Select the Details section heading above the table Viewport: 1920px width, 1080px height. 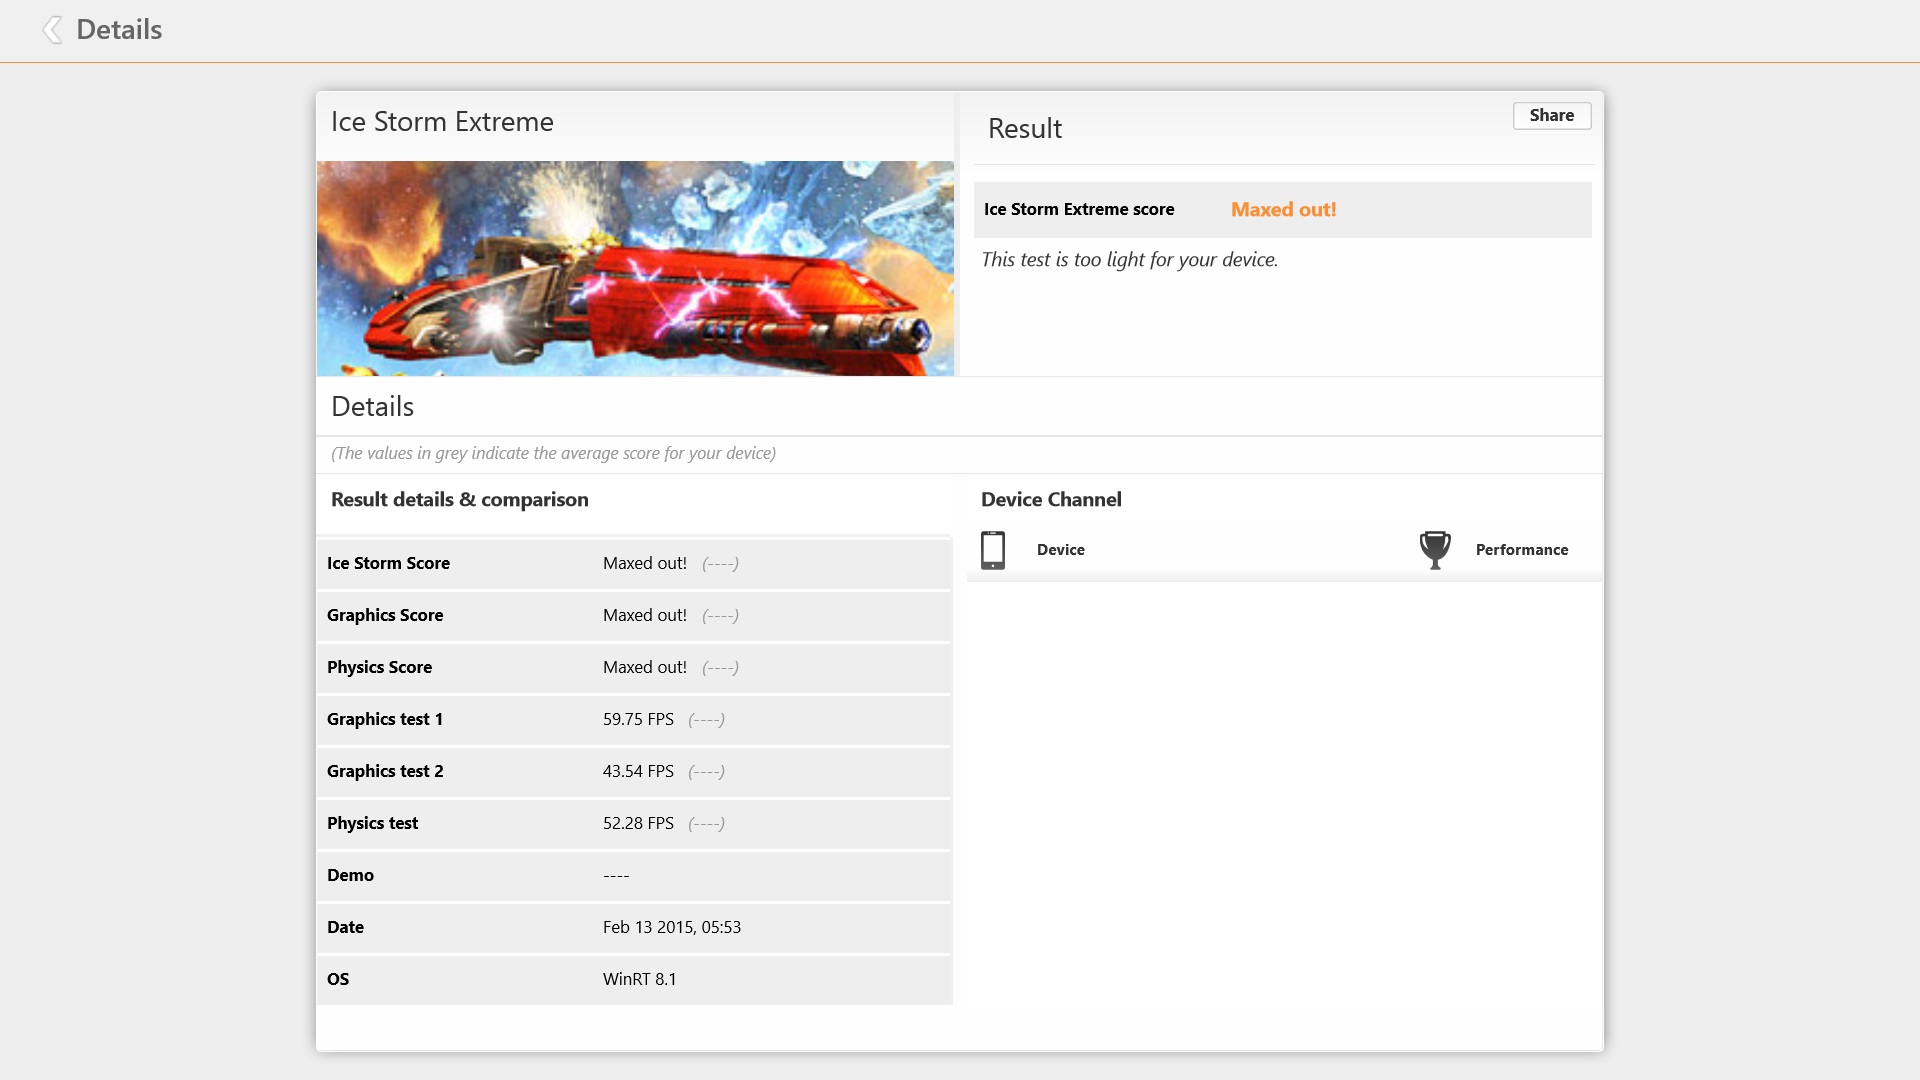pyautogui.click(x=372, y=407)
